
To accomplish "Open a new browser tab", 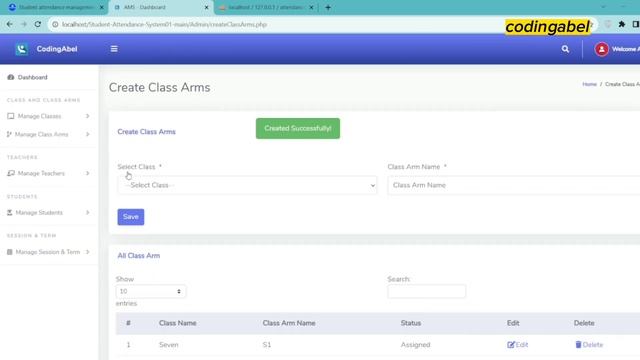I will (328, 7).
